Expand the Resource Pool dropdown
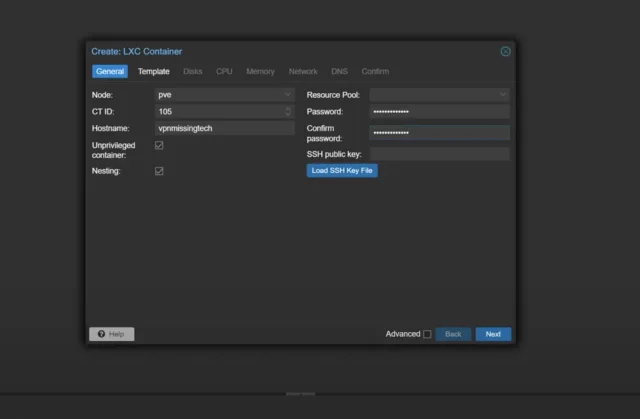 coord(503,94)
